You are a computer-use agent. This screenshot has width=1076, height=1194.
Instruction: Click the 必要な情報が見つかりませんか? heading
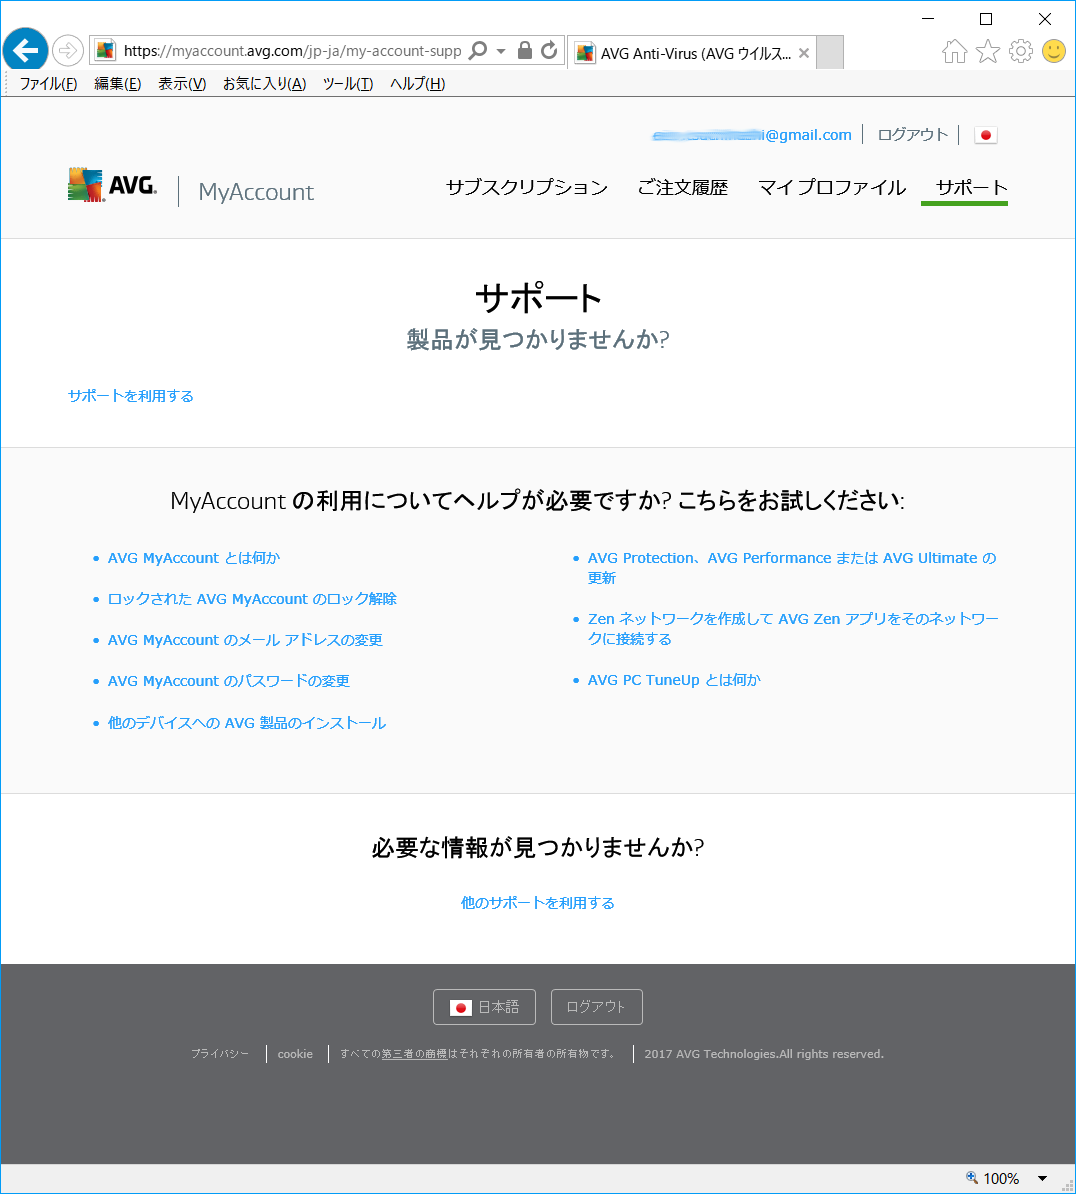point(538,848)
